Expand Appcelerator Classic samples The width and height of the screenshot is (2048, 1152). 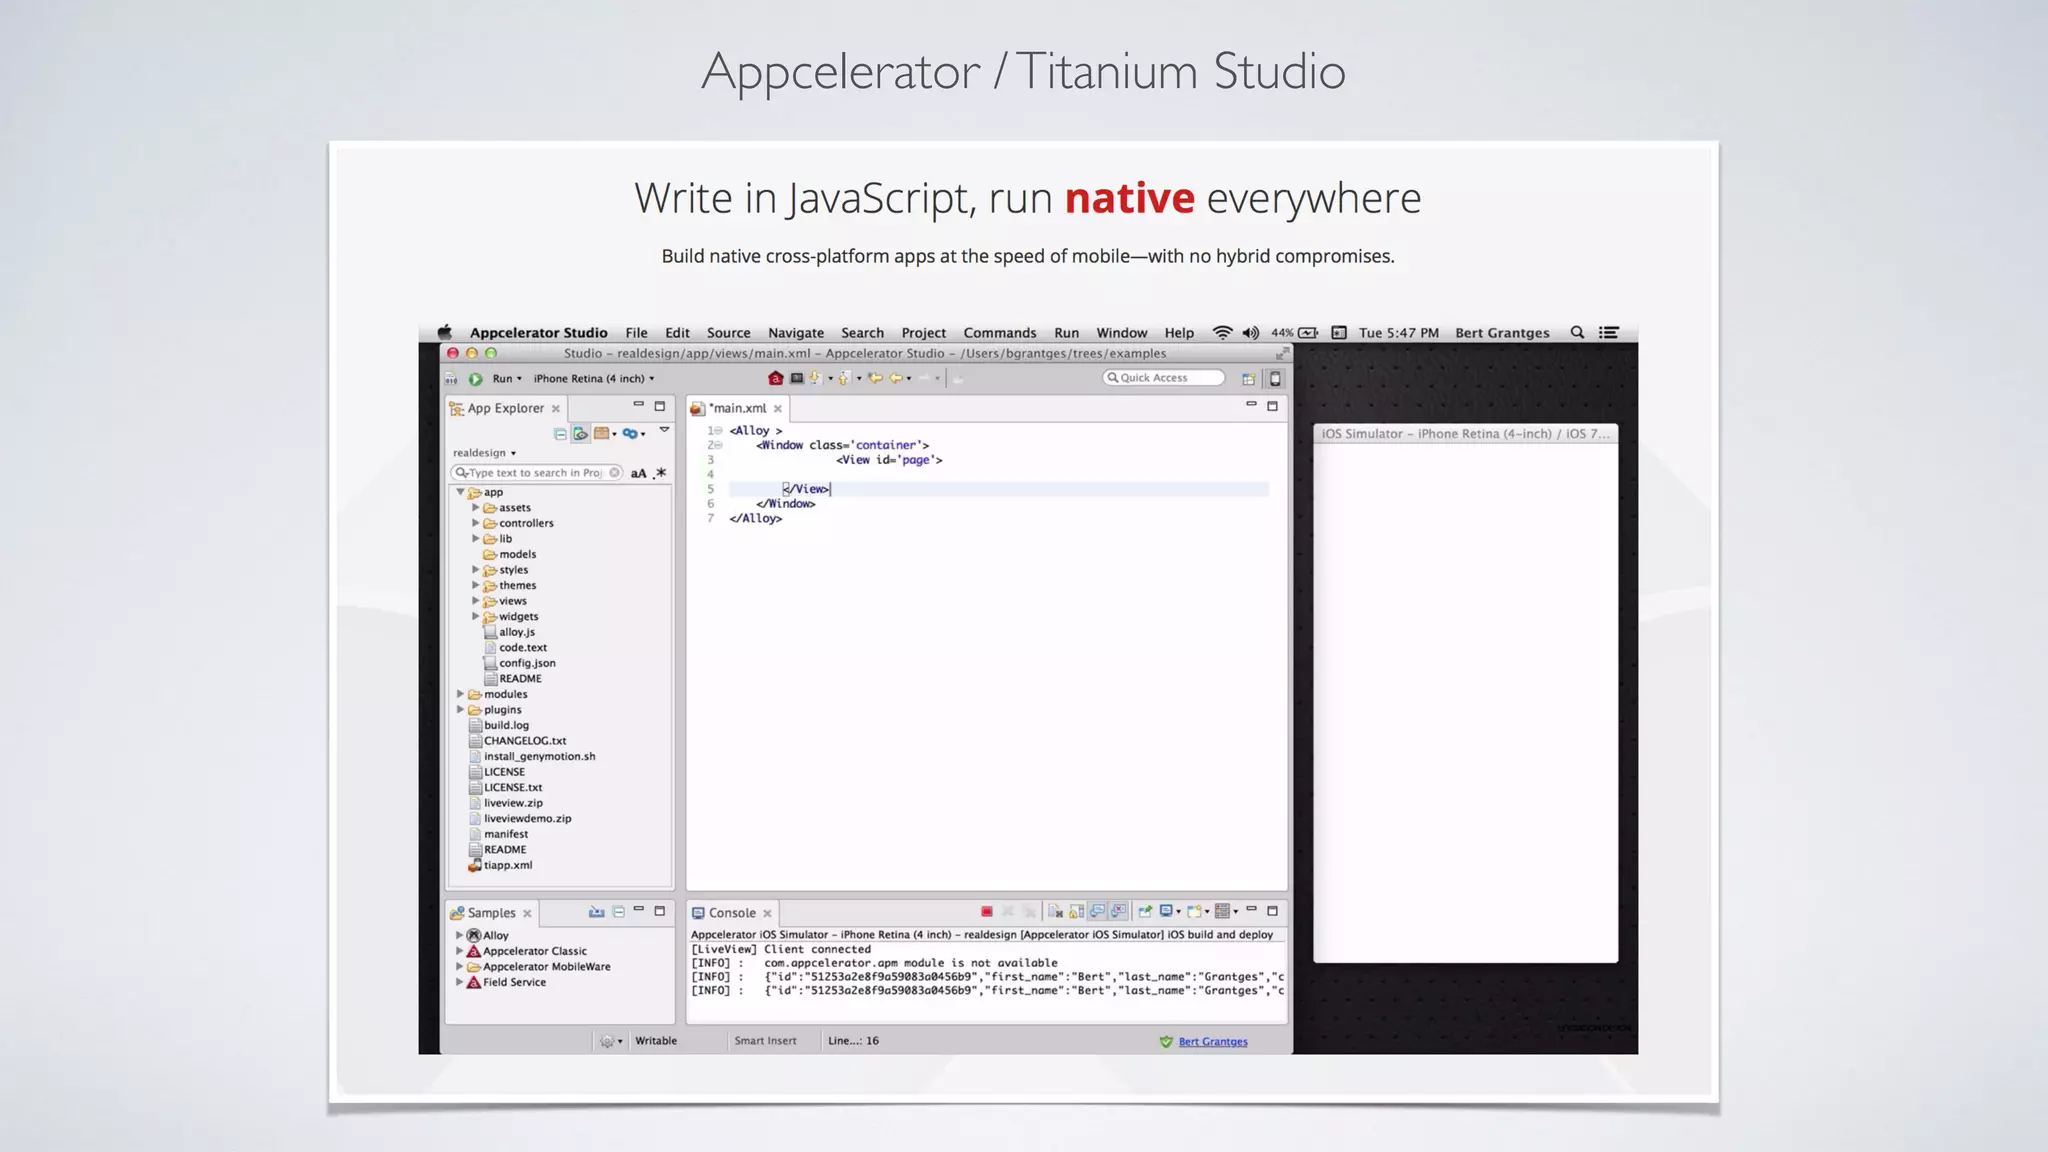coord(460,951)
